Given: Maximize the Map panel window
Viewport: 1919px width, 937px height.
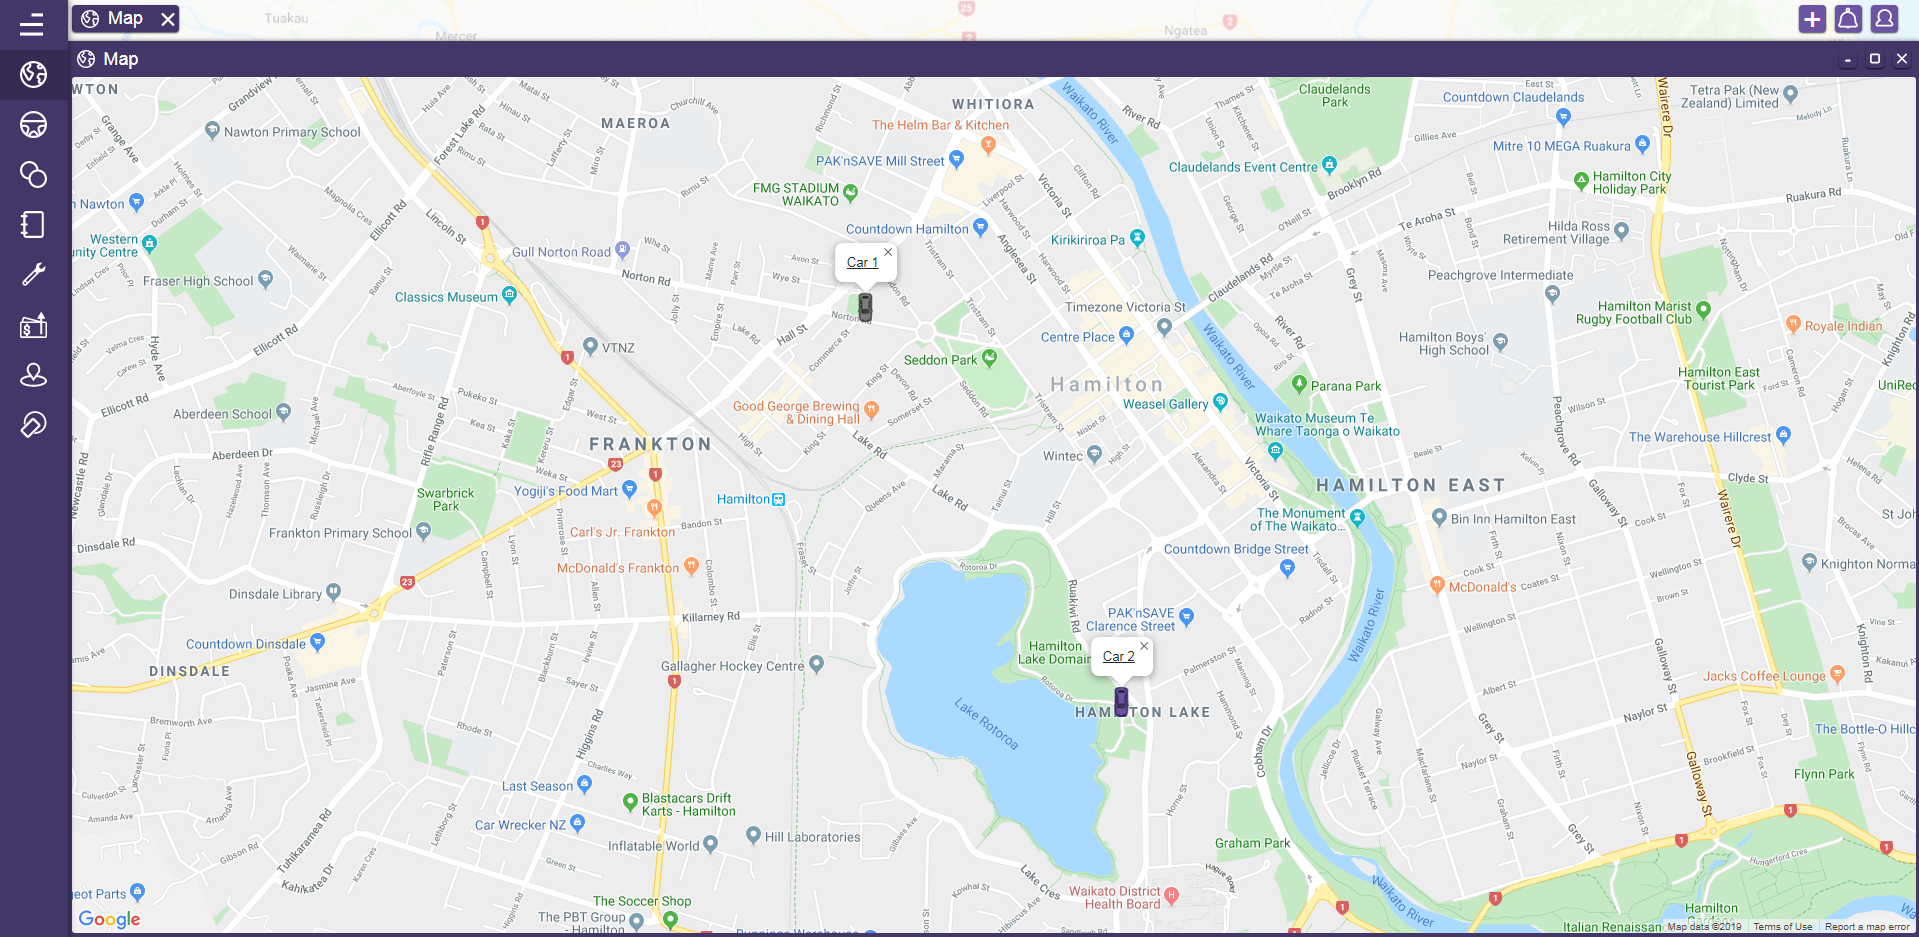Looking at the screenshot, I should pyautogui.click(x=1875, y=59).
